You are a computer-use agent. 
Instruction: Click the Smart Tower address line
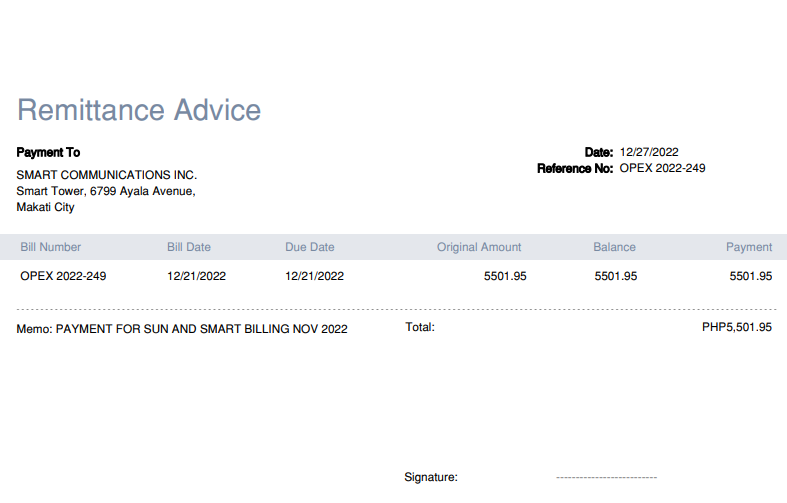pos(106,191)
